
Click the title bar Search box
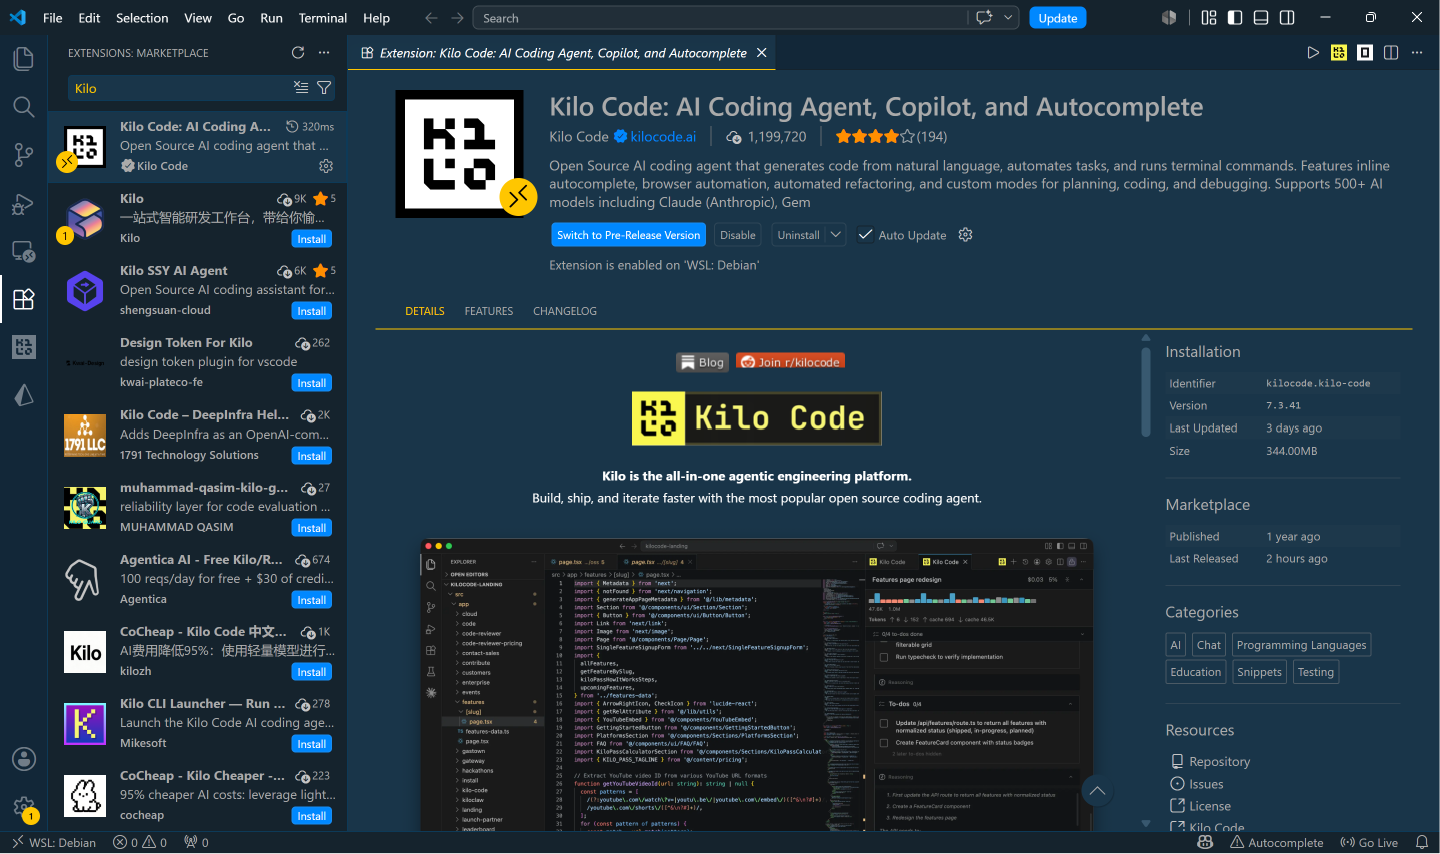[718, 18]
